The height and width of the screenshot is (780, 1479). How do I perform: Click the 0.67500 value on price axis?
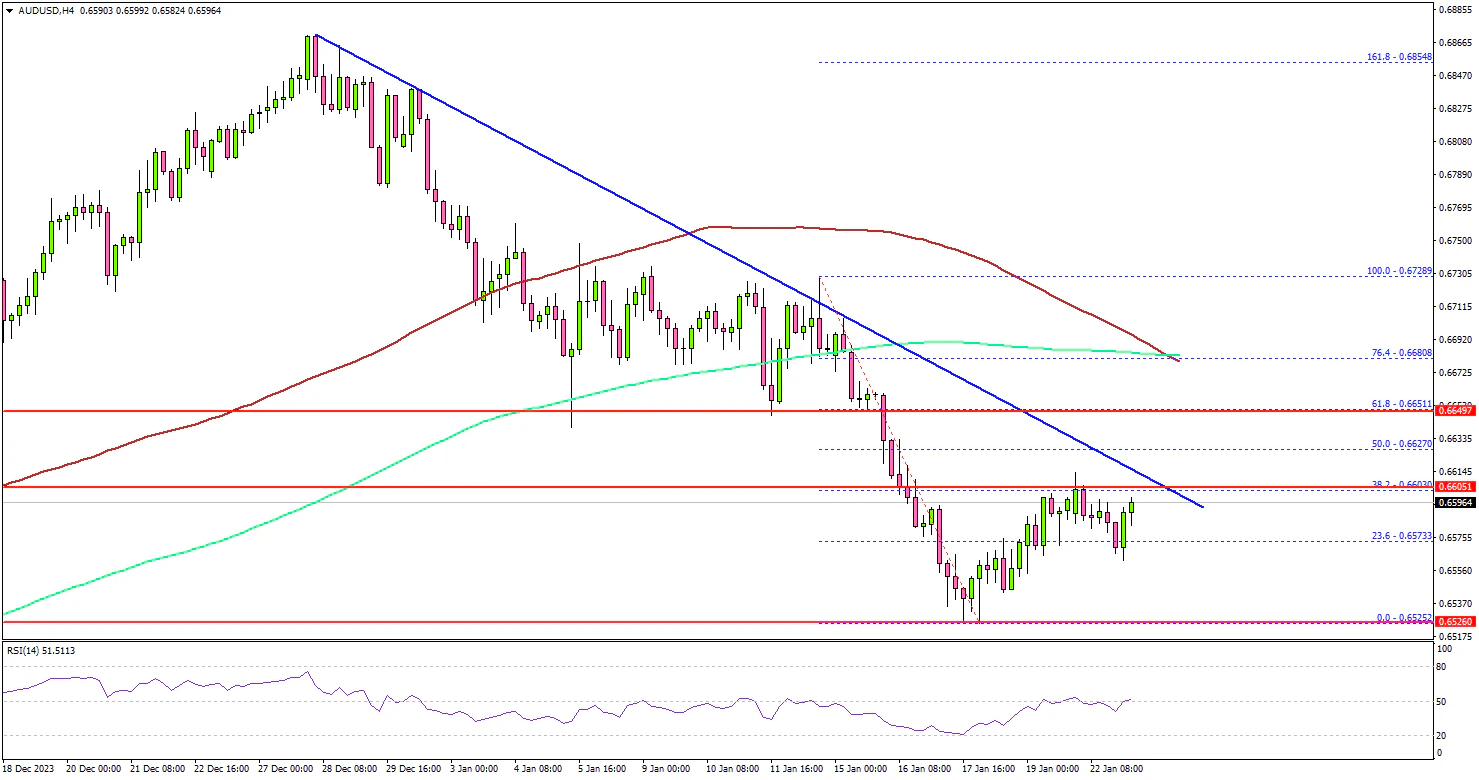1456,241
